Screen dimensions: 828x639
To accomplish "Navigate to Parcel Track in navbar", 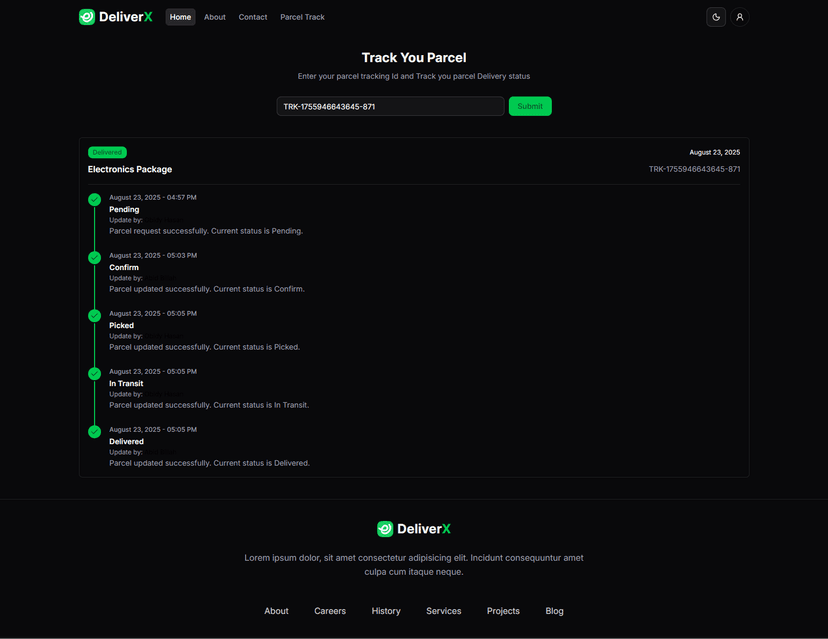I will click(x=302, y=17).
